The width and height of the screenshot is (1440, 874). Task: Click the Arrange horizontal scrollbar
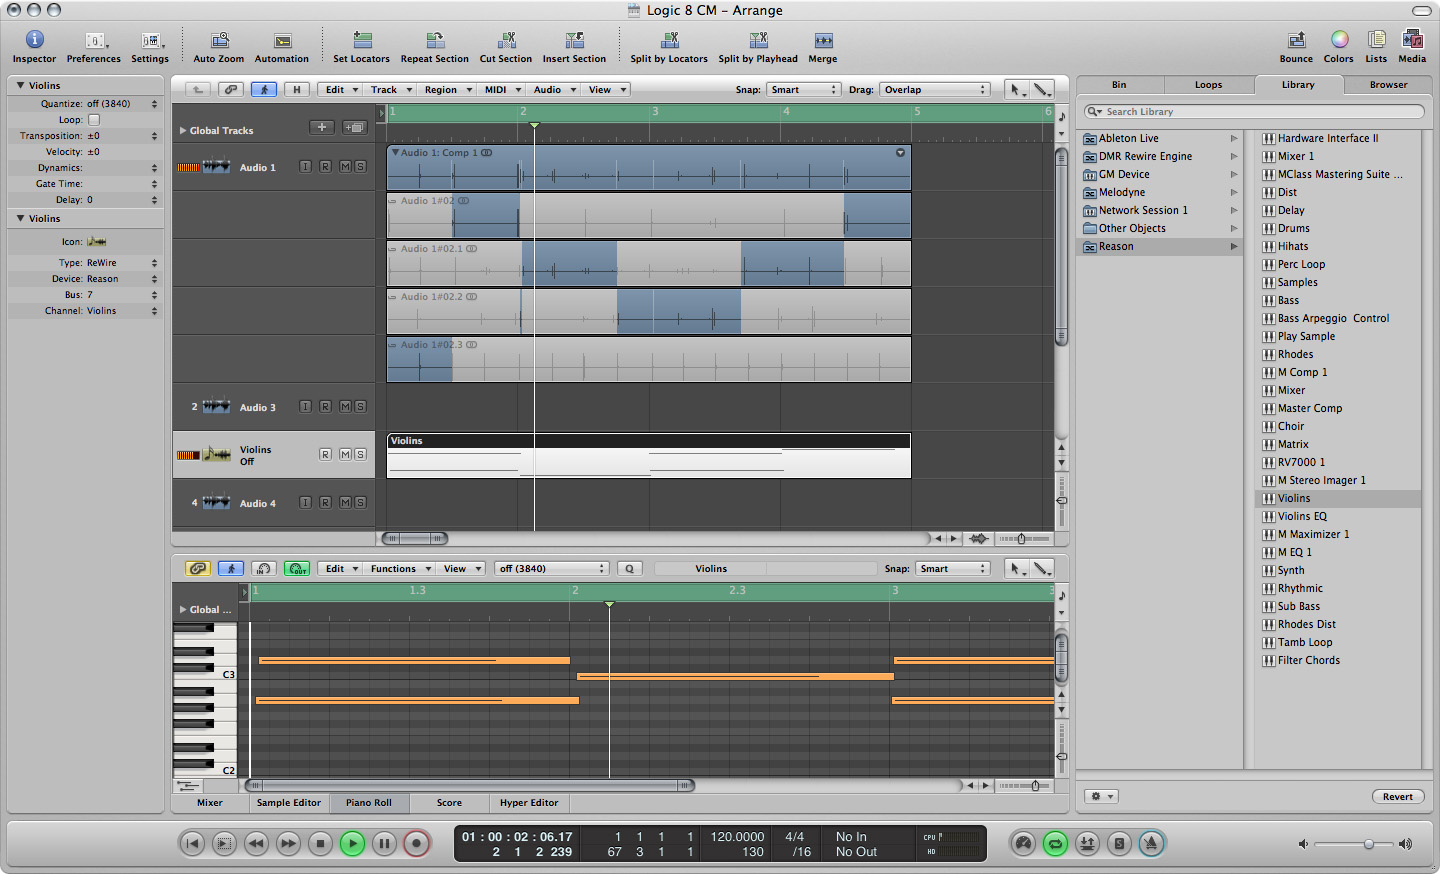pos(414,538)
